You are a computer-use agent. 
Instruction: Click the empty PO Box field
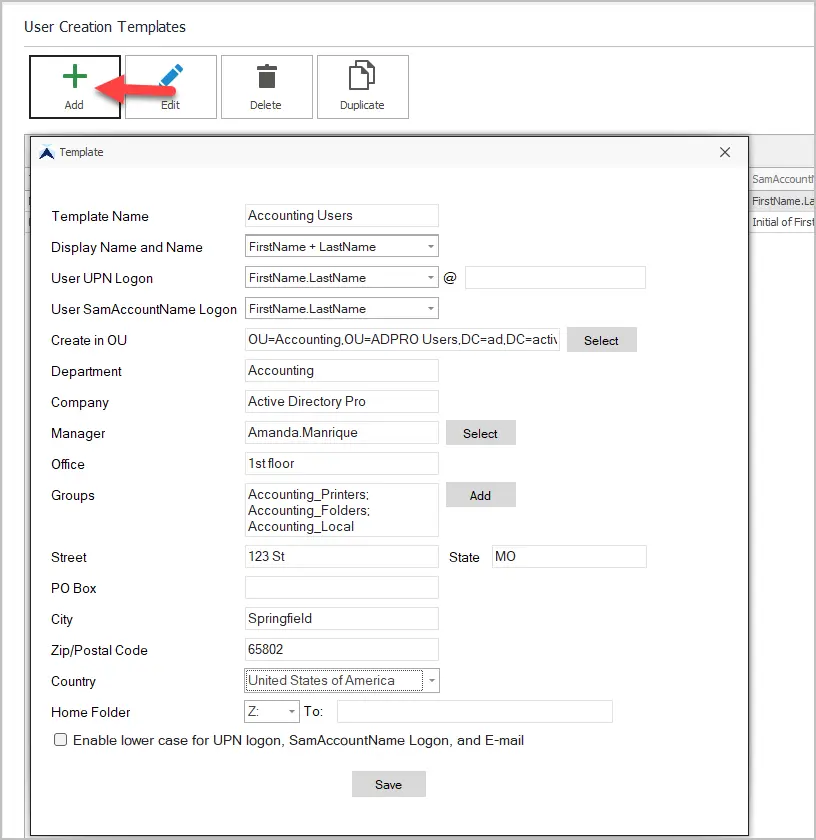point(342,588)
